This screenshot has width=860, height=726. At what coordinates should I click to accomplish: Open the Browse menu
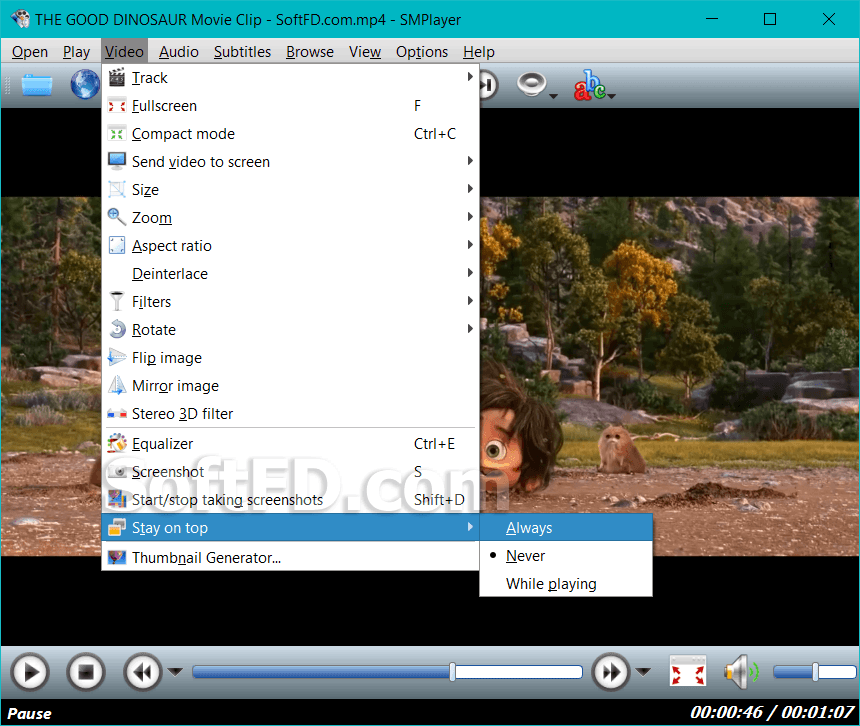(x=310, y=52)
